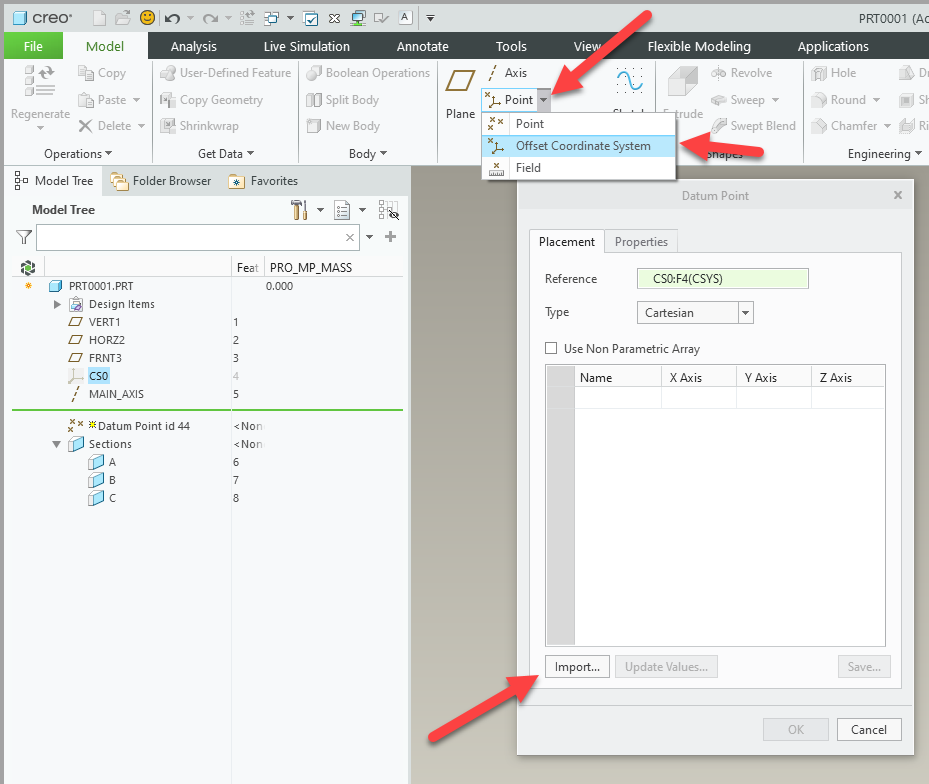Select the Shrinkwrap tool

tap(198, 126)
